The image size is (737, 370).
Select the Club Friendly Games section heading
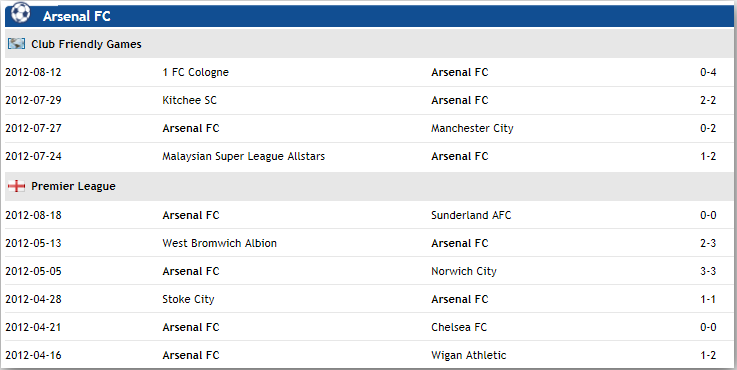pyautogui.click(x=86, y=44)
